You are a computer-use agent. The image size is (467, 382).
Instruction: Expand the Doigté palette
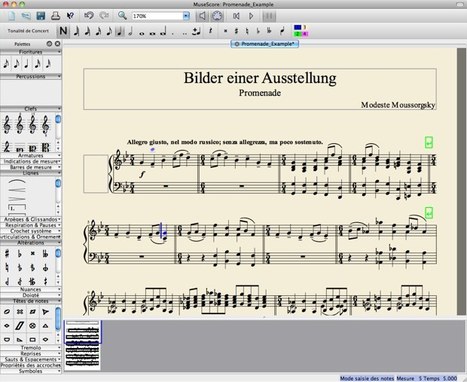click(x=31, y=295)
